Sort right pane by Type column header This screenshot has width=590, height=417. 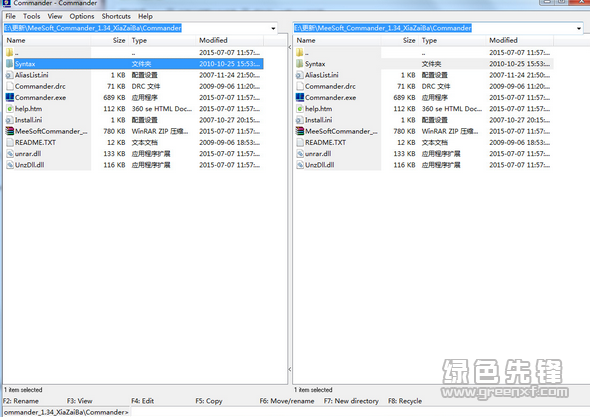(x=452, y=40)
